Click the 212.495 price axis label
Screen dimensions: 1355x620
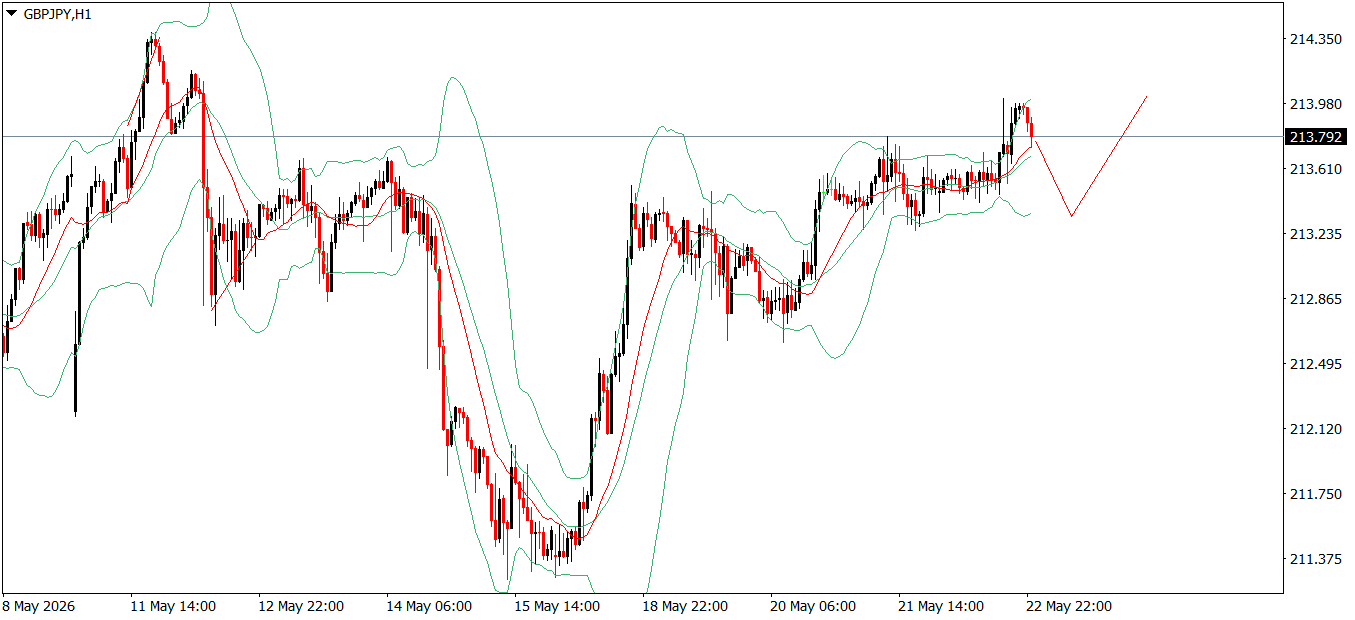click(x=1316, y=364)
